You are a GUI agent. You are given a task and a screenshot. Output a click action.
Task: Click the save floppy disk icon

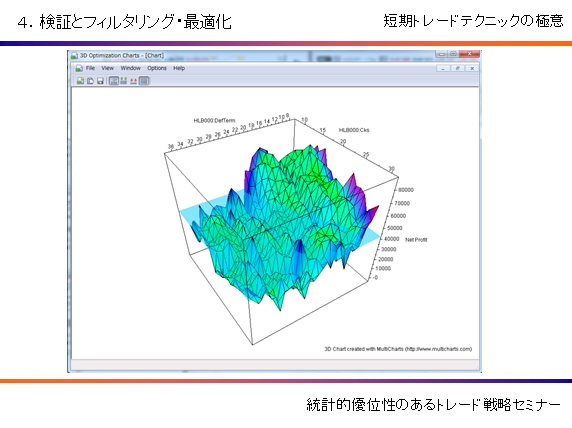(x=100, y=81)
